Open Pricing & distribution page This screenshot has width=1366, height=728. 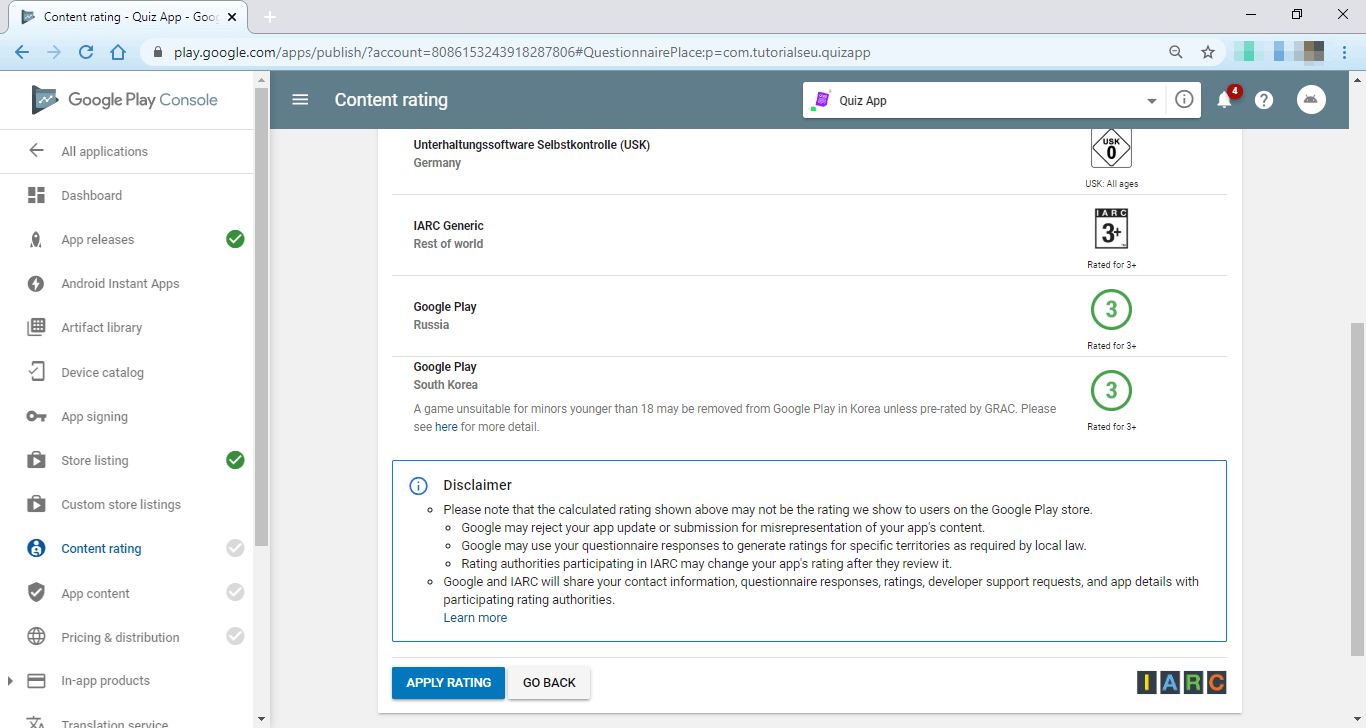click(120, 637)
